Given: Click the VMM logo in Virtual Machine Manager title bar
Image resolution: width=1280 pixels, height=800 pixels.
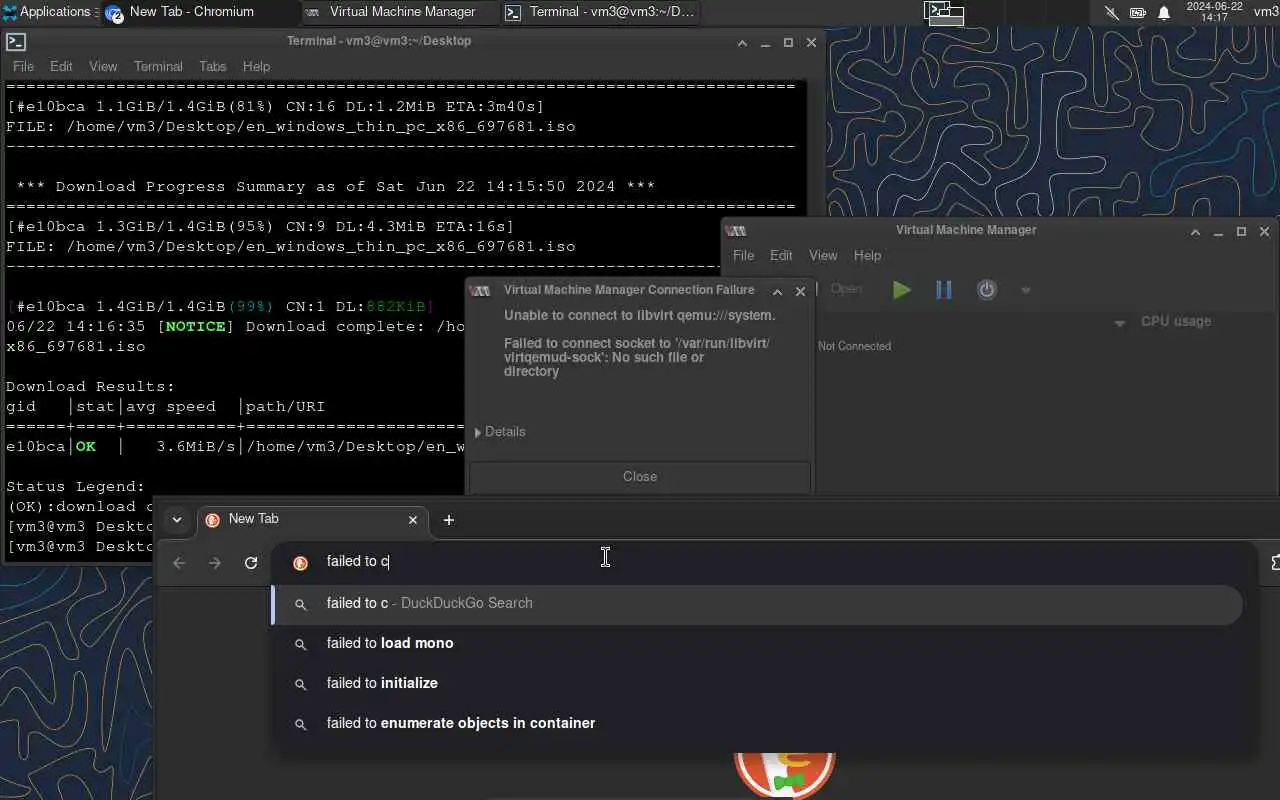Looking at the screenshot, I should (736, 231).
